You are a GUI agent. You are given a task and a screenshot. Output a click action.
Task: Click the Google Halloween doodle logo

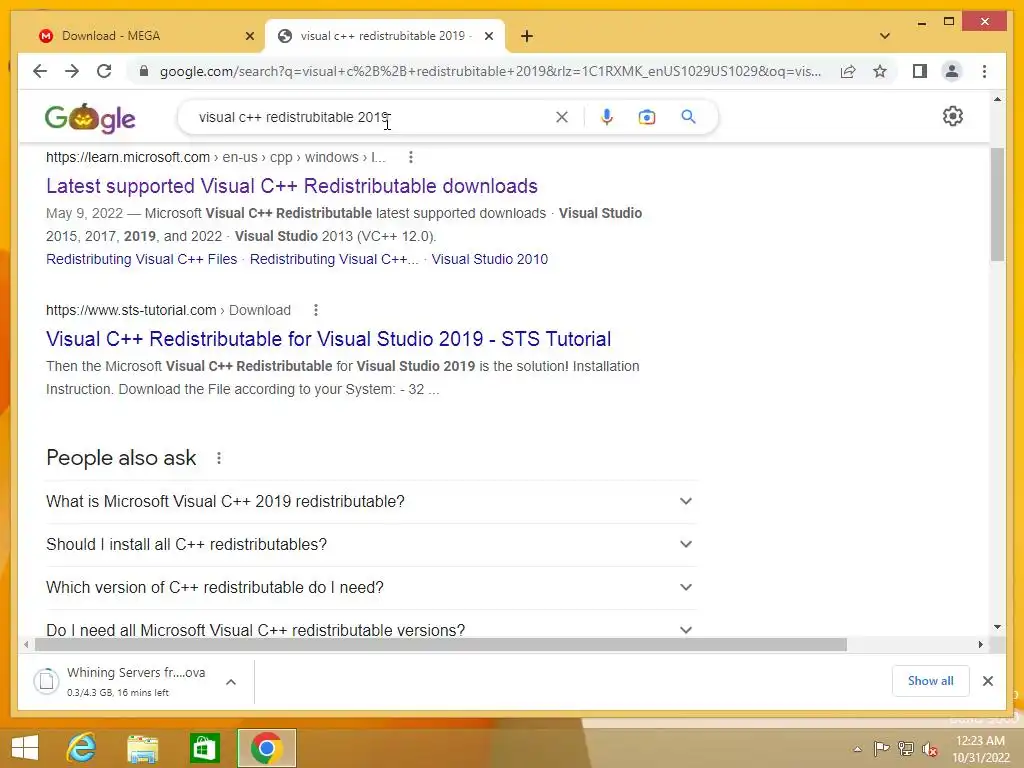tap(90, 118)
